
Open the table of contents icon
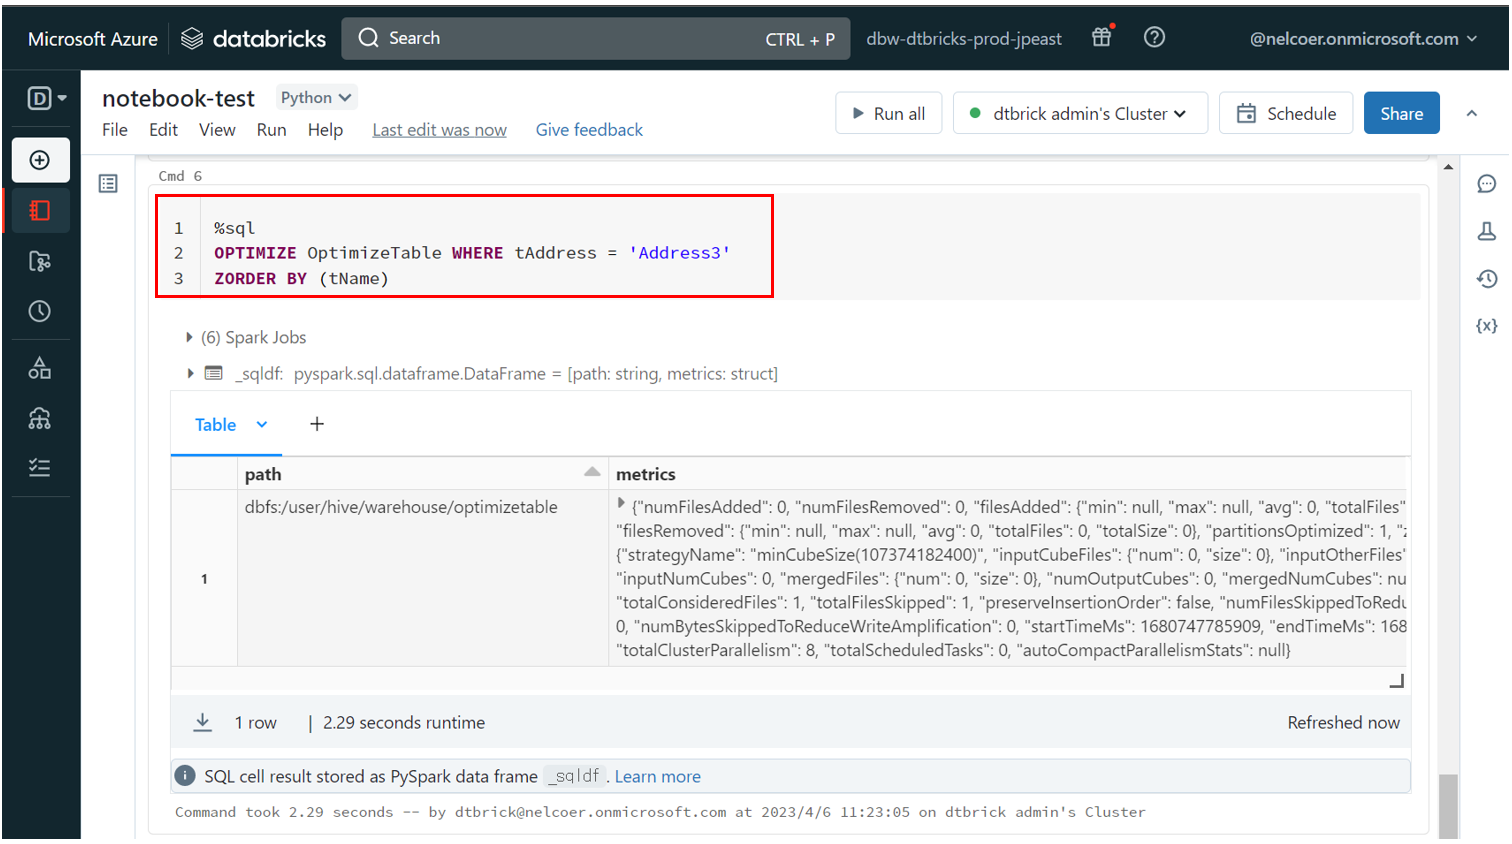pyautogui.click(x=108, y=184)
